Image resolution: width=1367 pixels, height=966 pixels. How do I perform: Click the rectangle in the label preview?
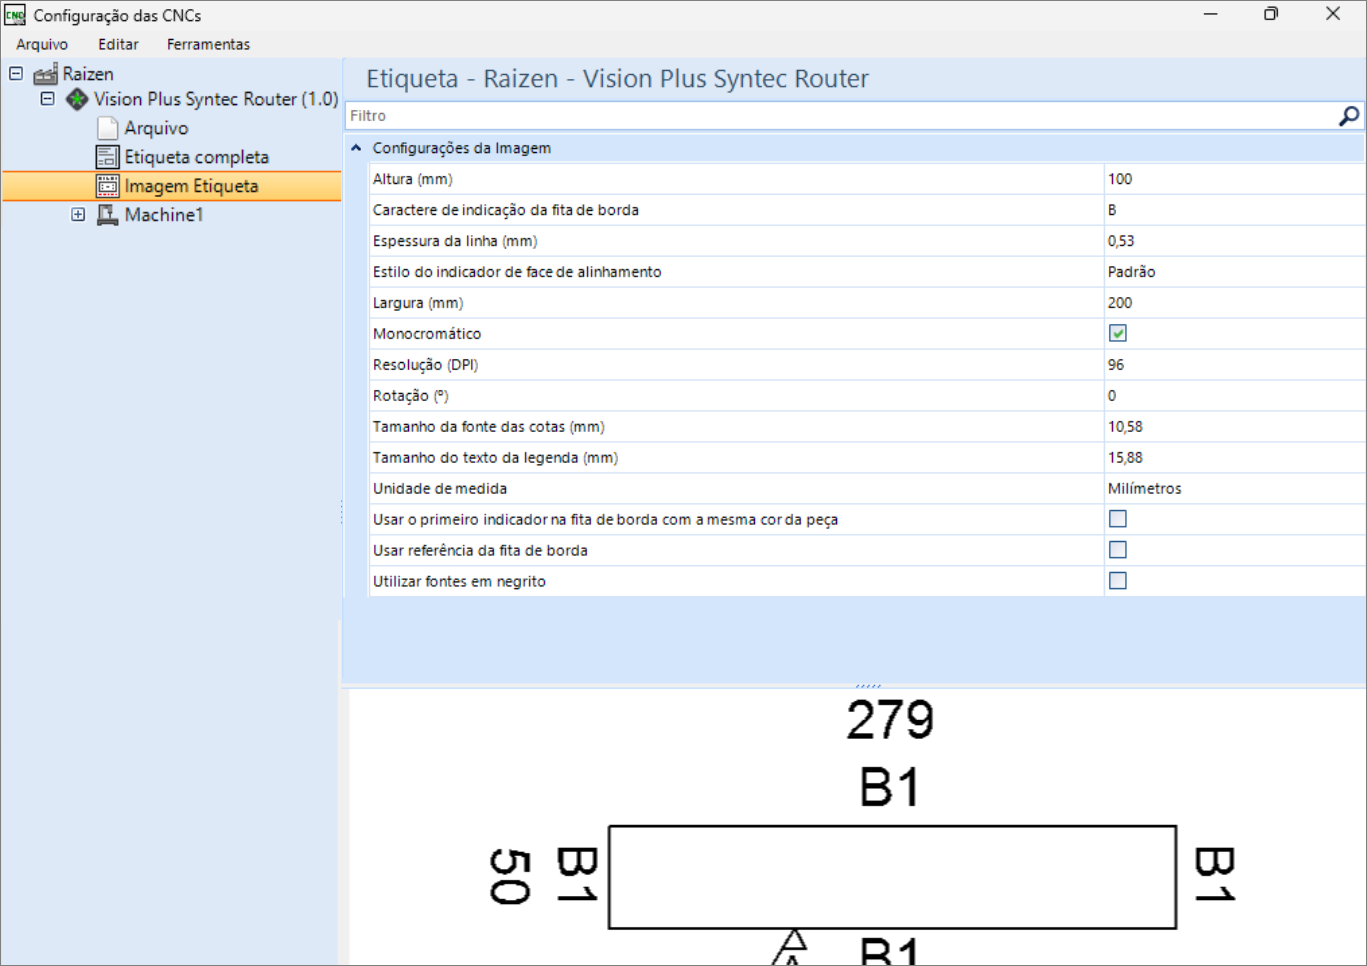892,877
